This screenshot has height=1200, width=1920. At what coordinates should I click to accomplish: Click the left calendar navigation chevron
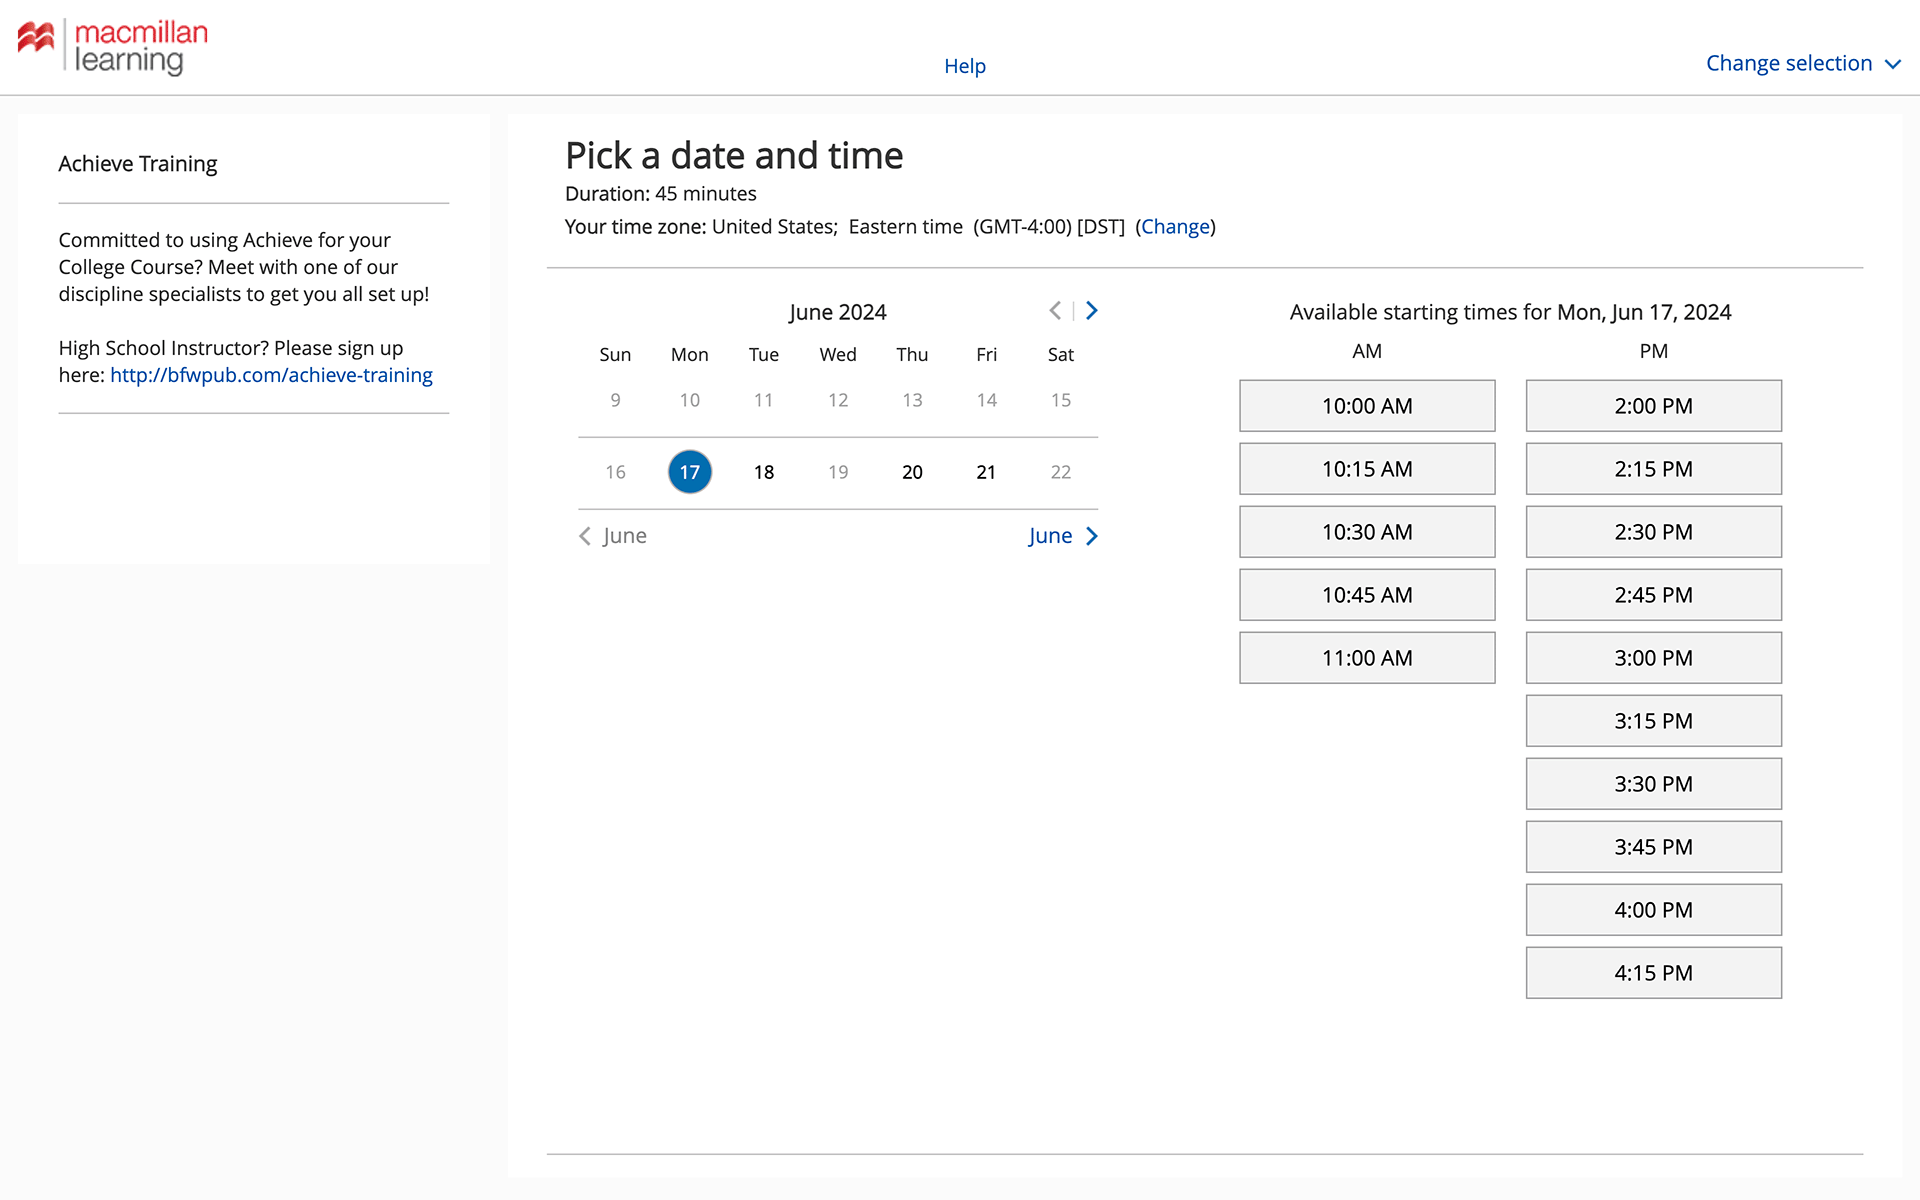pyautogui.click(x=1055, y=310)
